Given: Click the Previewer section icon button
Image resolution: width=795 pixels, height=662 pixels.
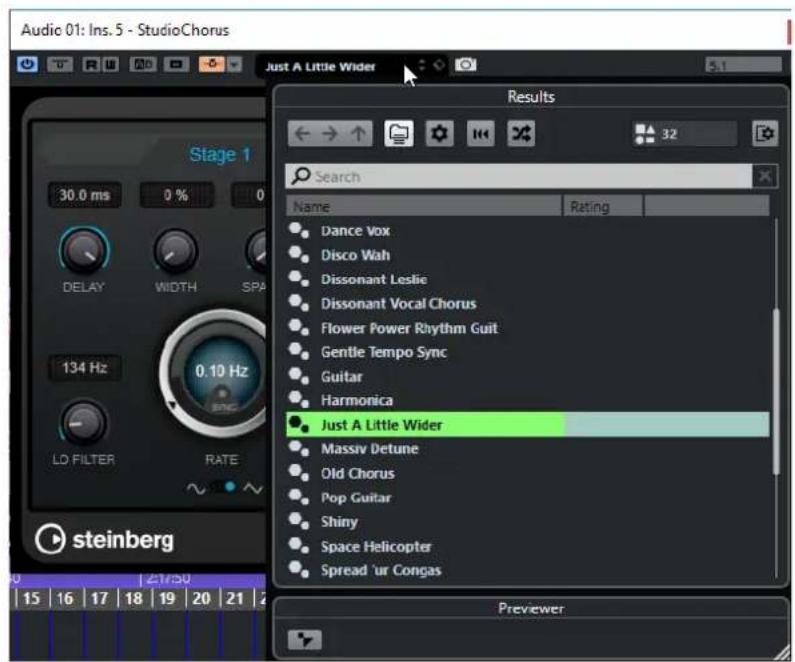Looking at the screenshot, I should [304, 639].
